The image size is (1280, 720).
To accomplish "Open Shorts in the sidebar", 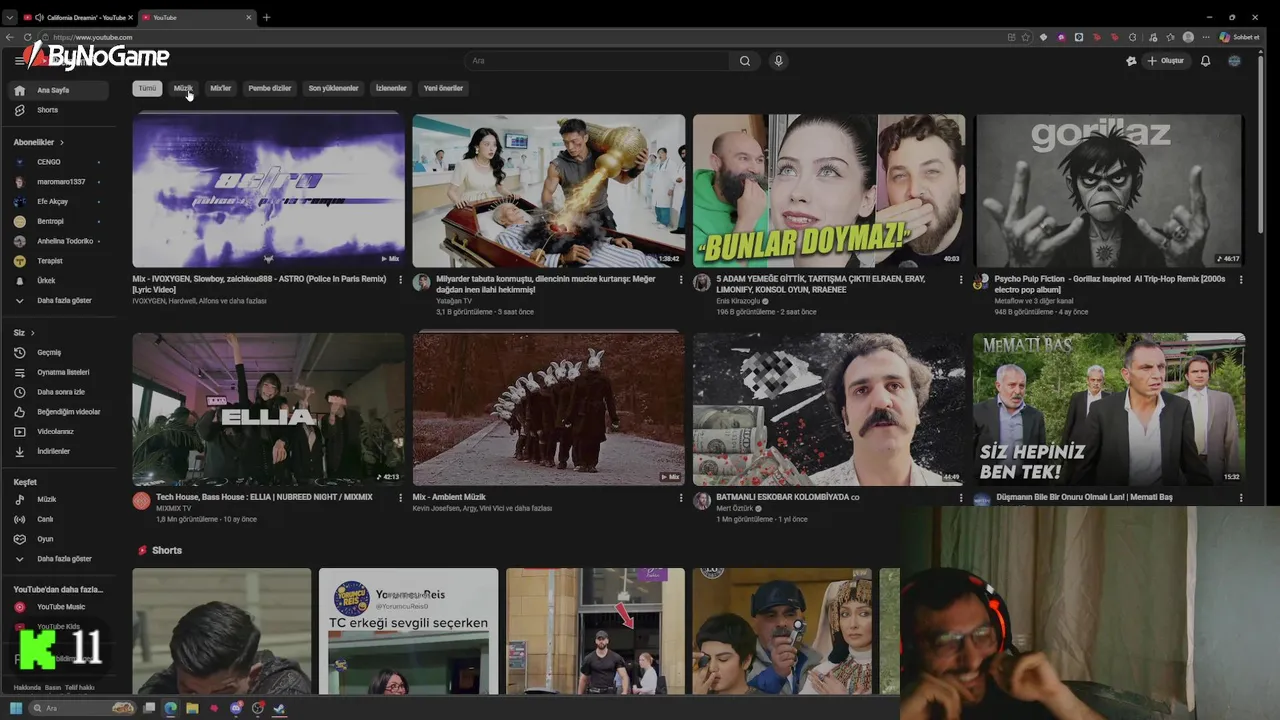I will (x=58, y=110).
